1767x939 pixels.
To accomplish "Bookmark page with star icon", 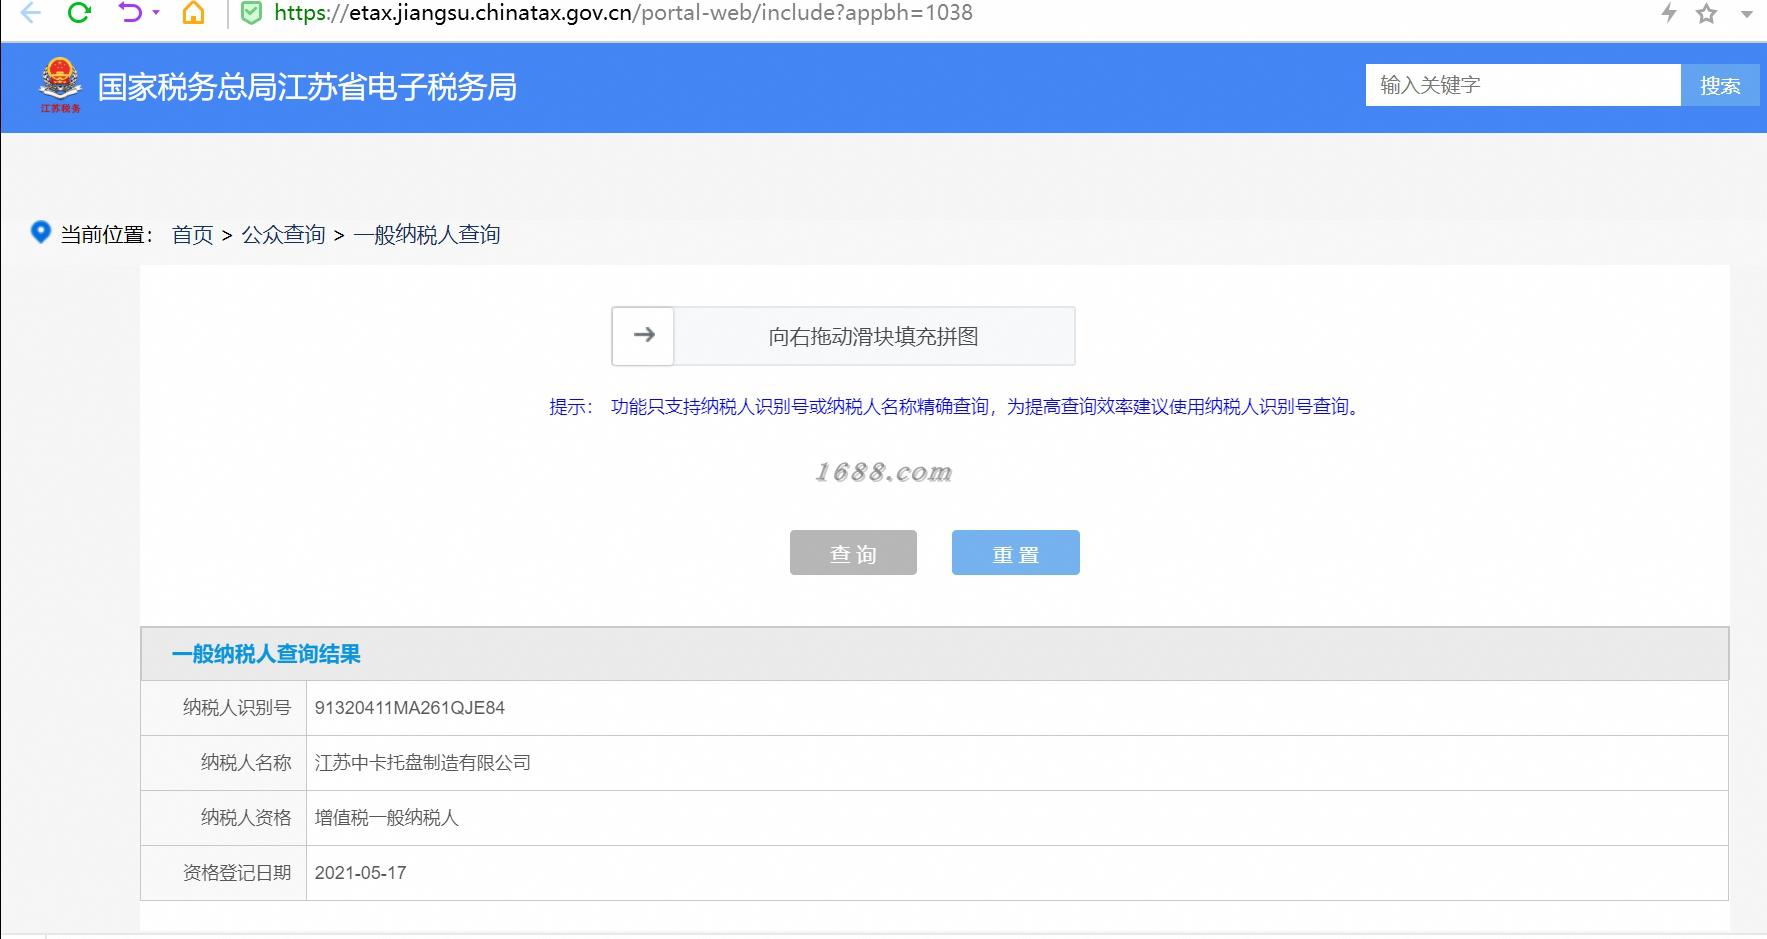I will coord(1706,14).
